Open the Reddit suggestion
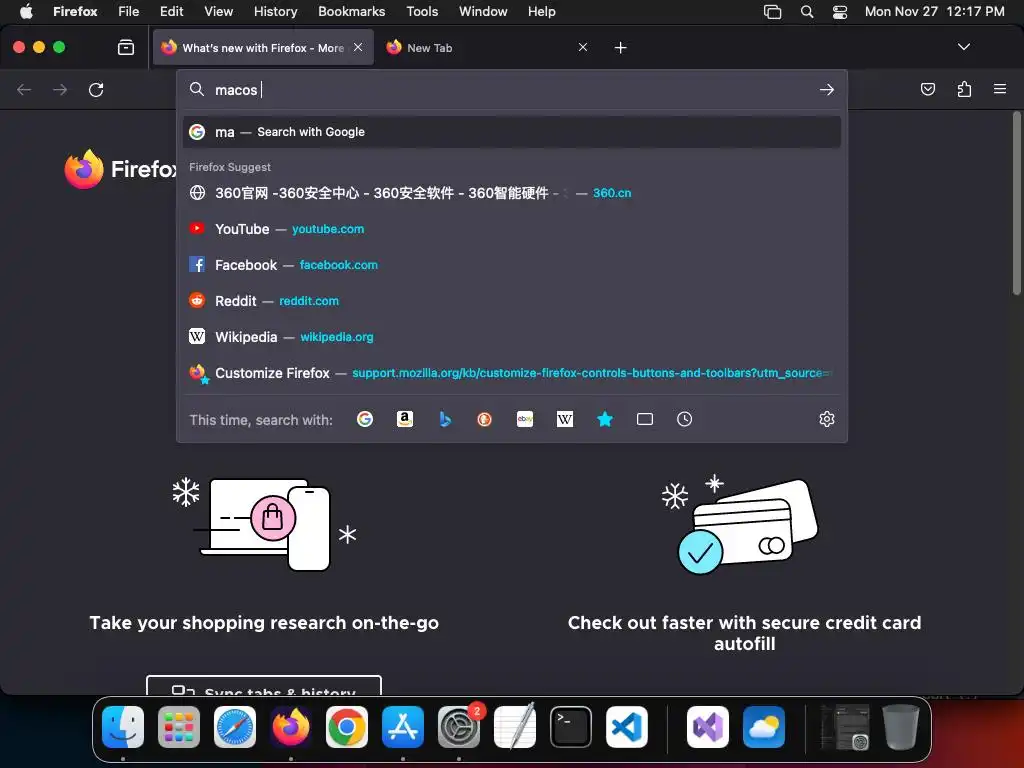The image size is (1024, 768). (512, 301)
